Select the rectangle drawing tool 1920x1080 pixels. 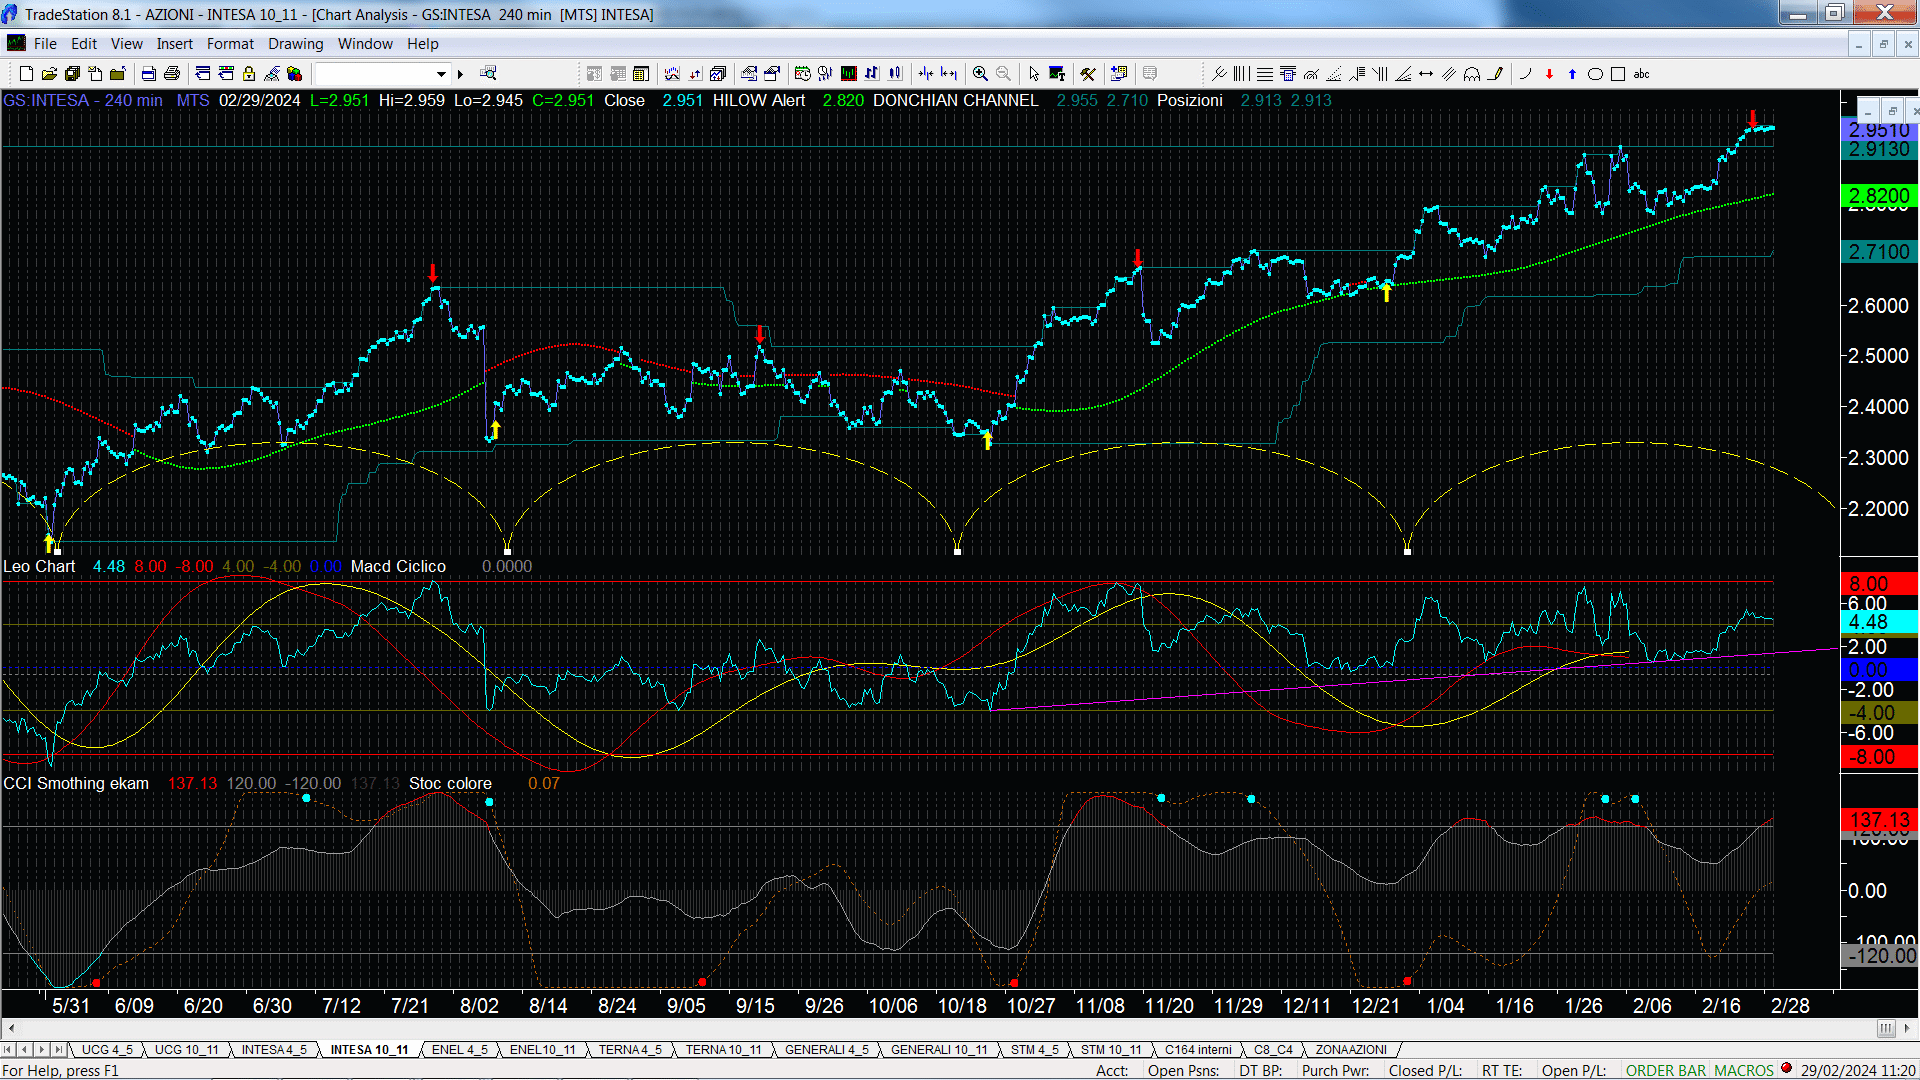1618,74
